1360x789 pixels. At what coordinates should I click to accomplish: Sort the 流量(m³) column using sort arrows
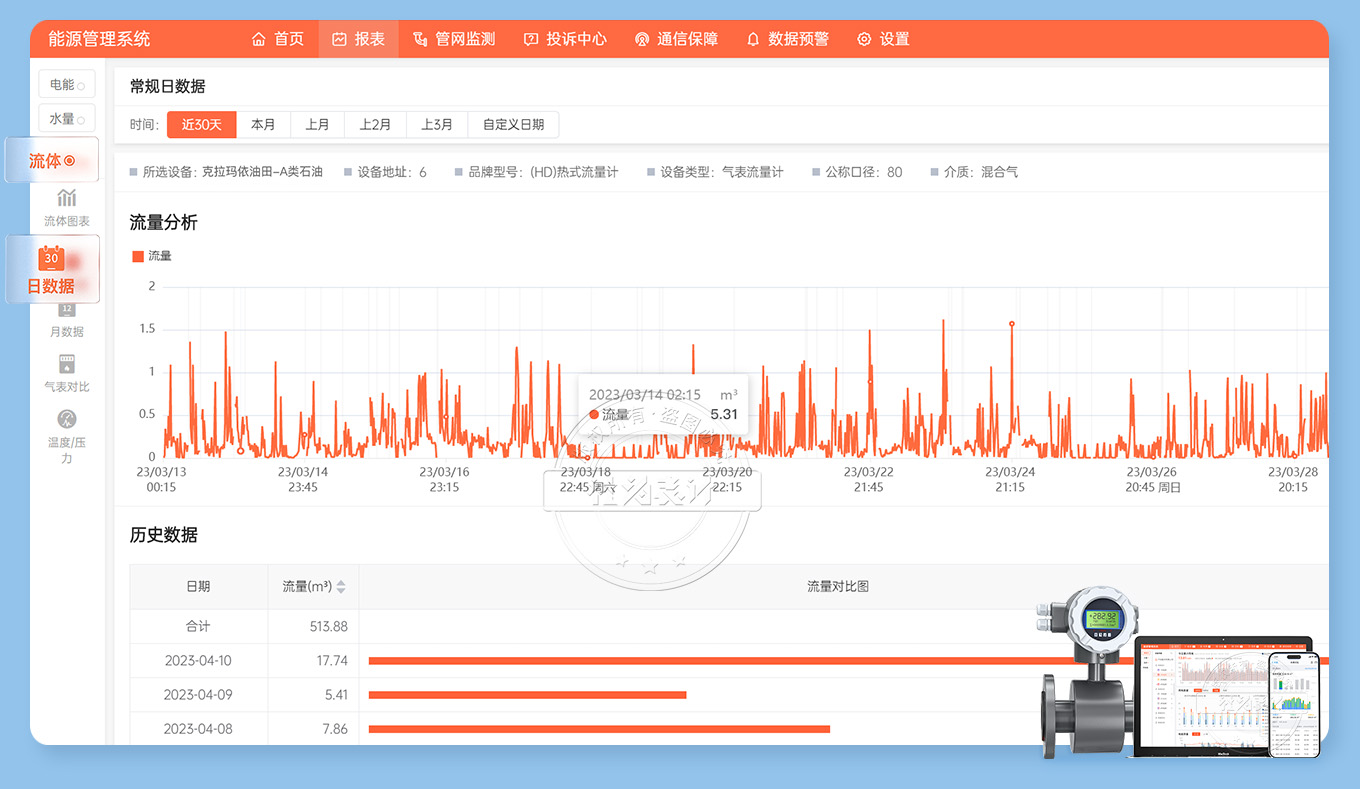341,587
